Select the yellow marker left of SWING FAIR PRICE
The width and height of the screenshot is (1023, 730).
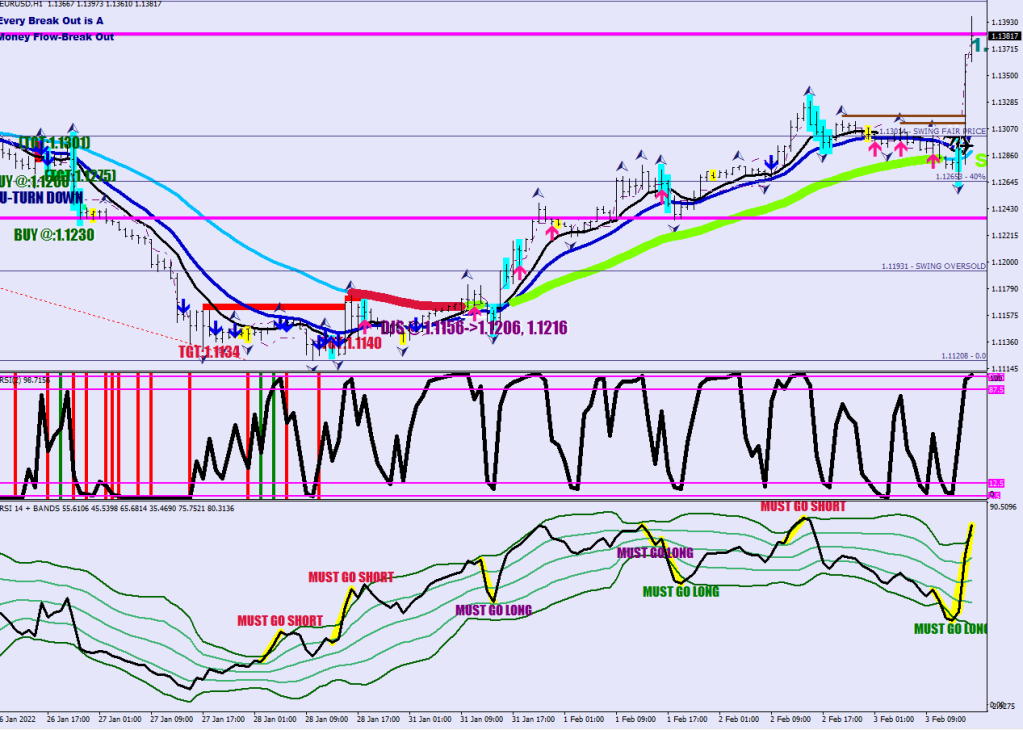coord(870,131)
